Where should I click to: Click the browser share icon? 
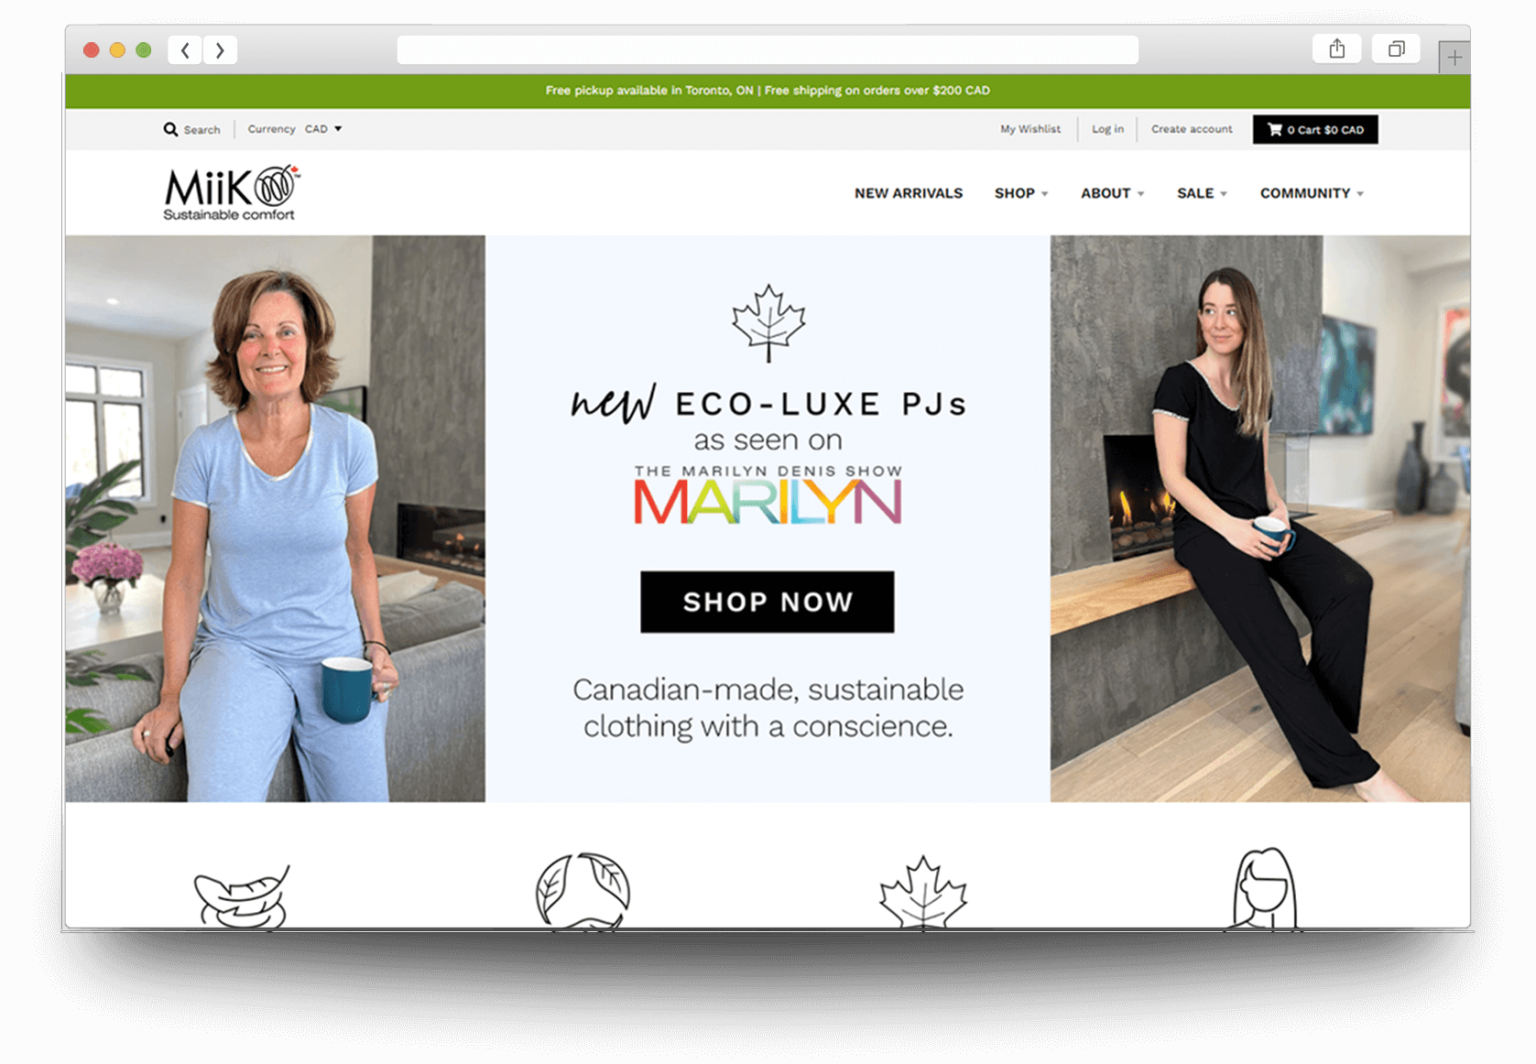pos(1336,48)
